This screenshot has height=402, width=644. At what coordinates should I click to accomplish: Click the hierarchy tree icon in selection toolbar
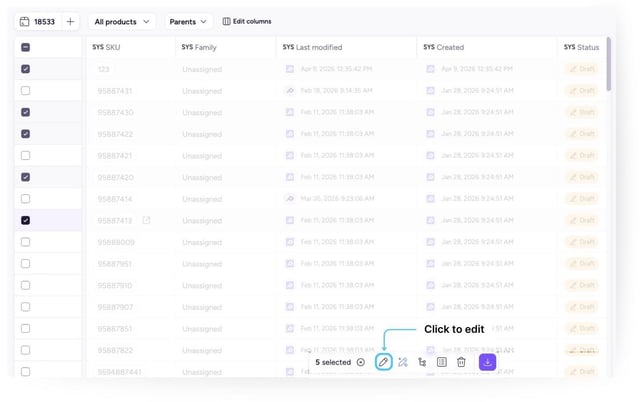422,362
